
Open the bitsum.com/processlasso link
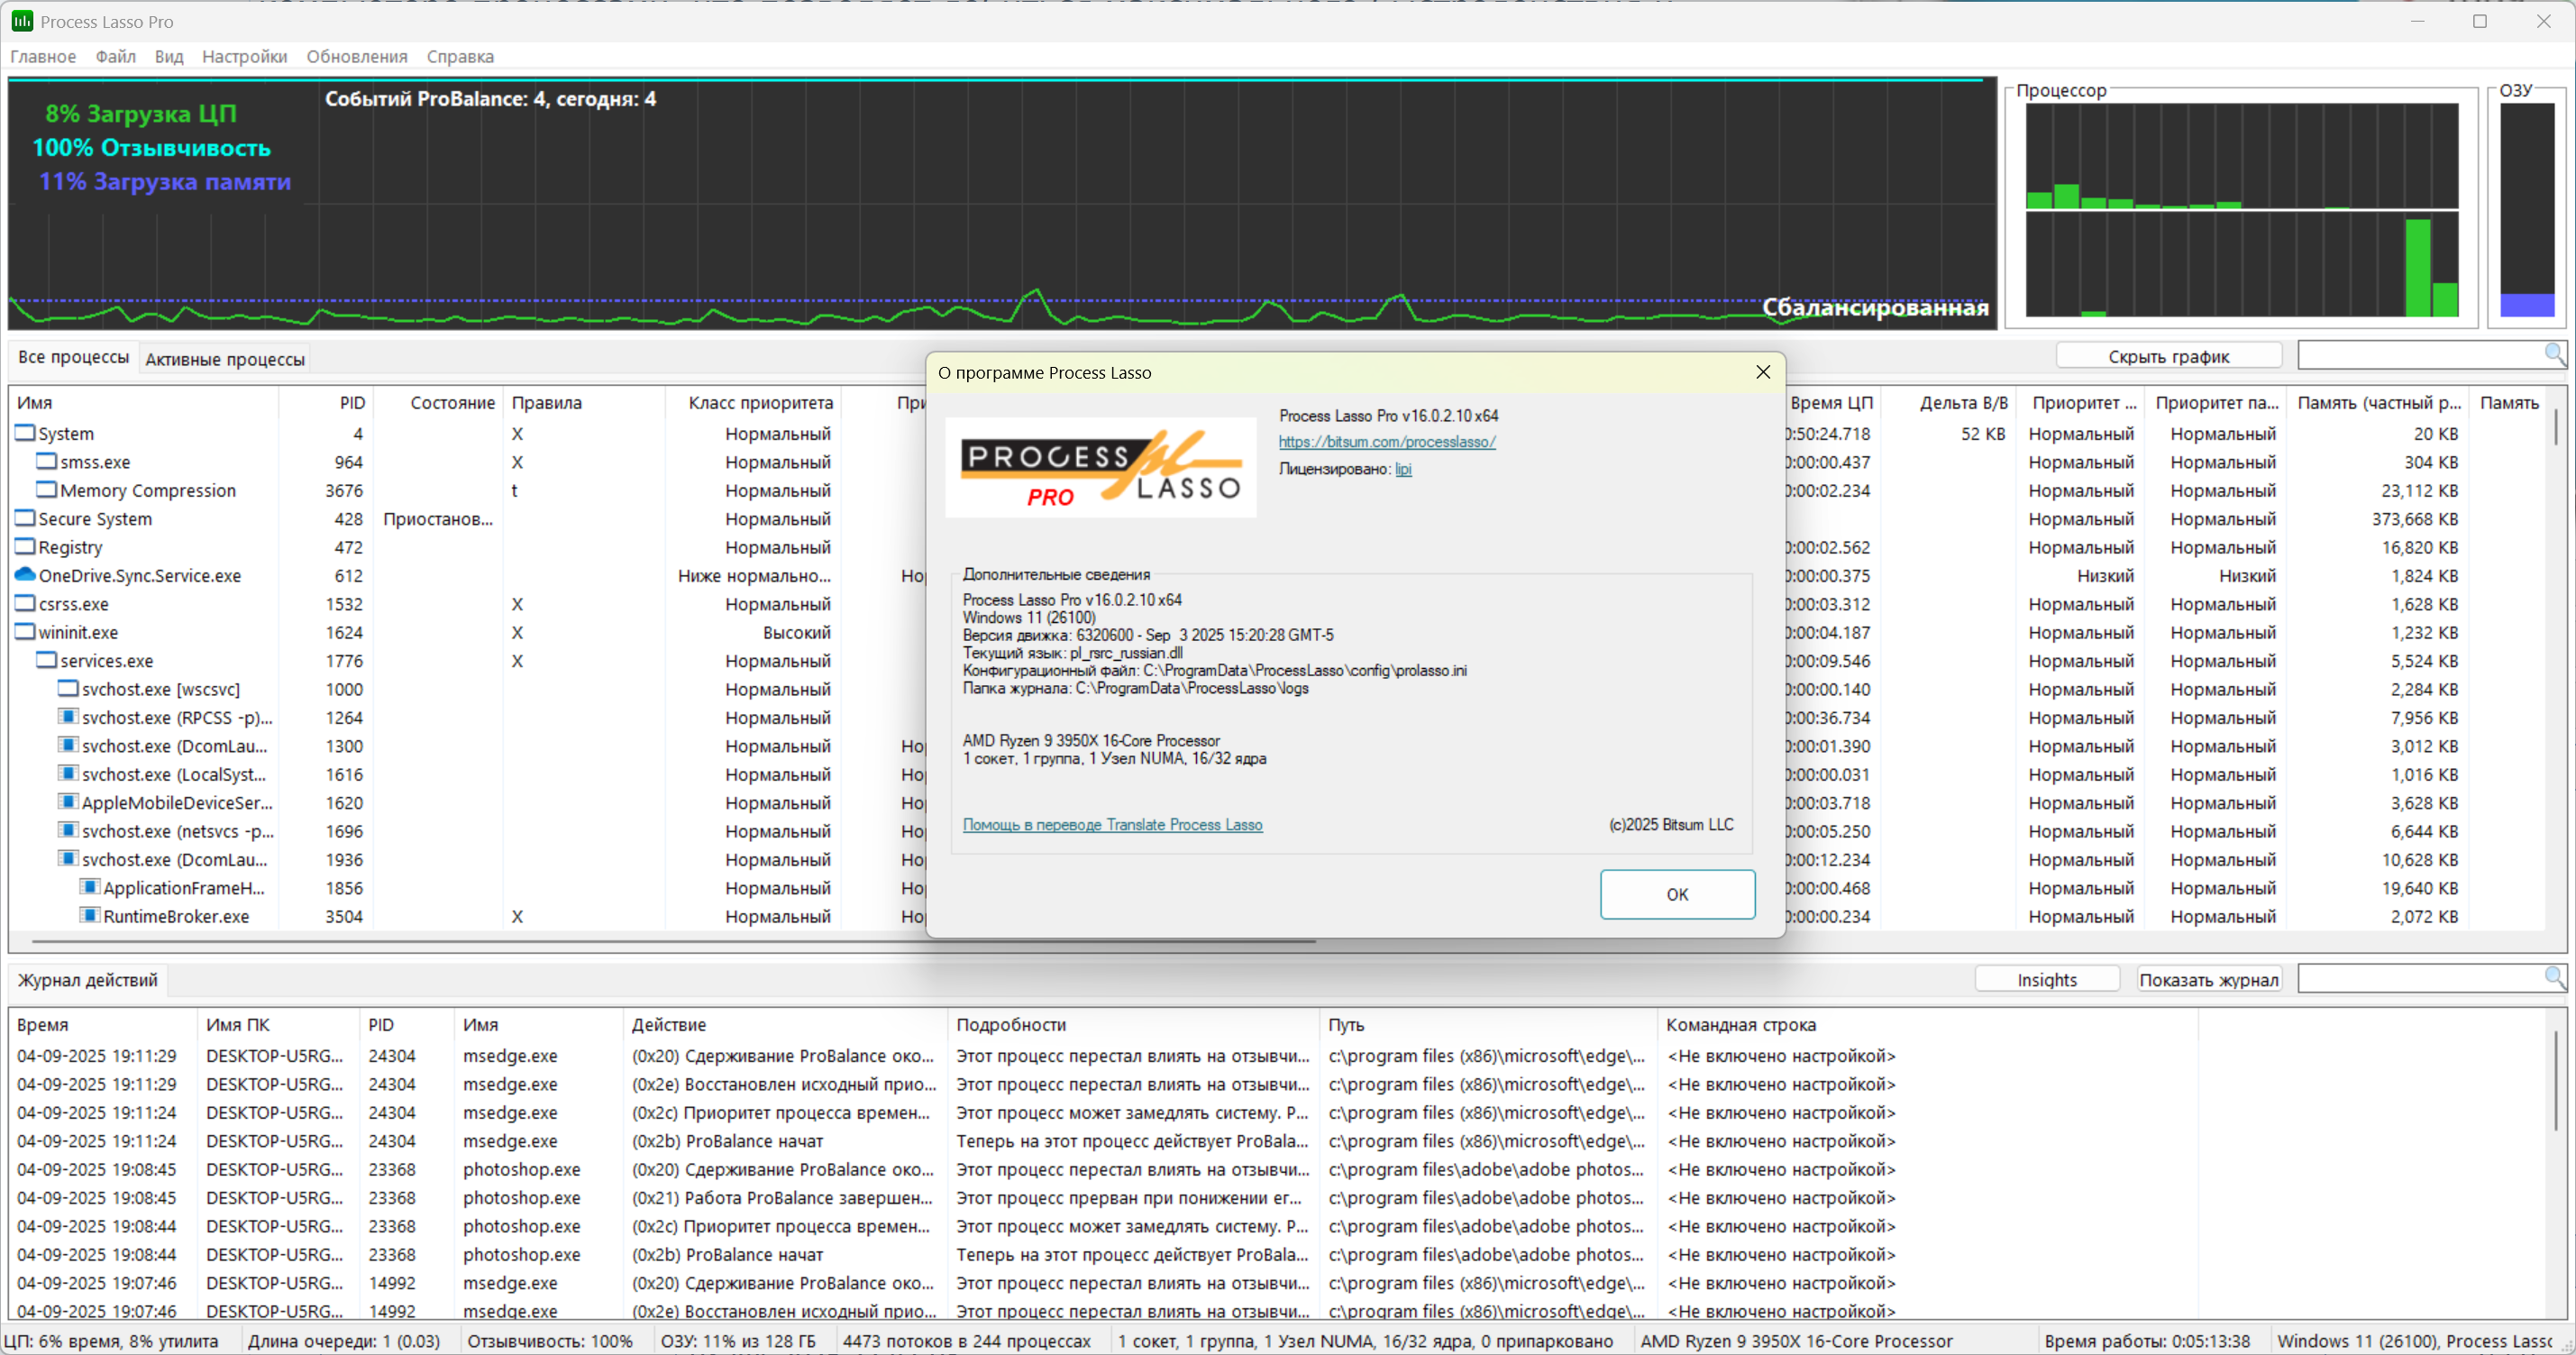(1386, 442)
